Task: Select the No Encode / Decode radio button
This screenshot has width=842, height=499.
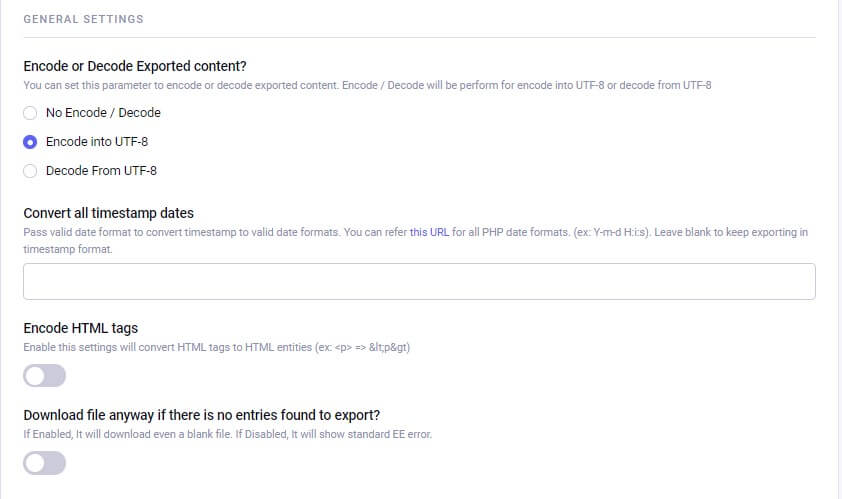Action: 30,113
